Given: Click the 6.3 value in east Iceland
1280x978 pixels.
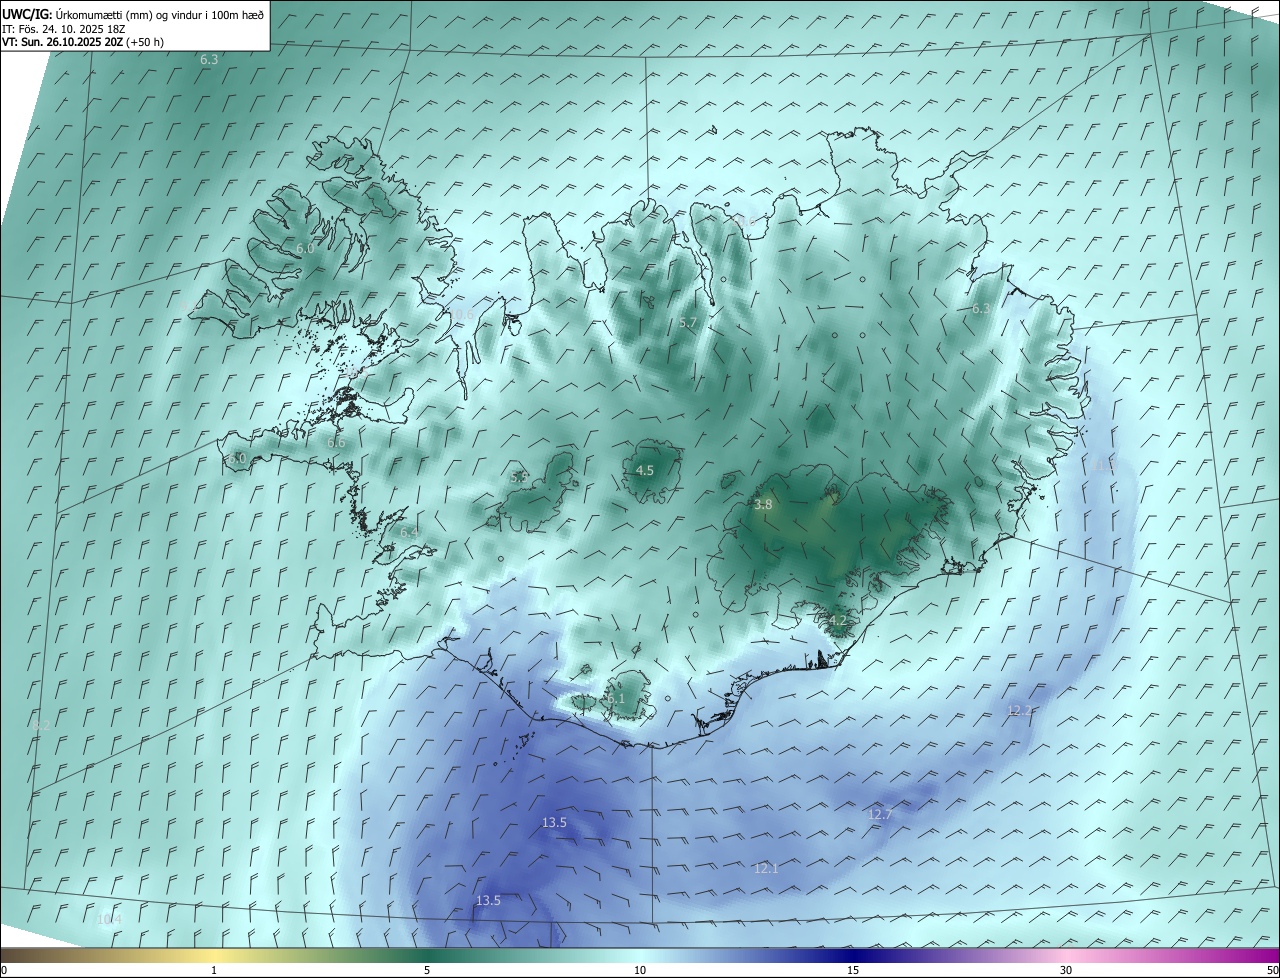Looking at the screenshot, I should (x=981, y=309).
